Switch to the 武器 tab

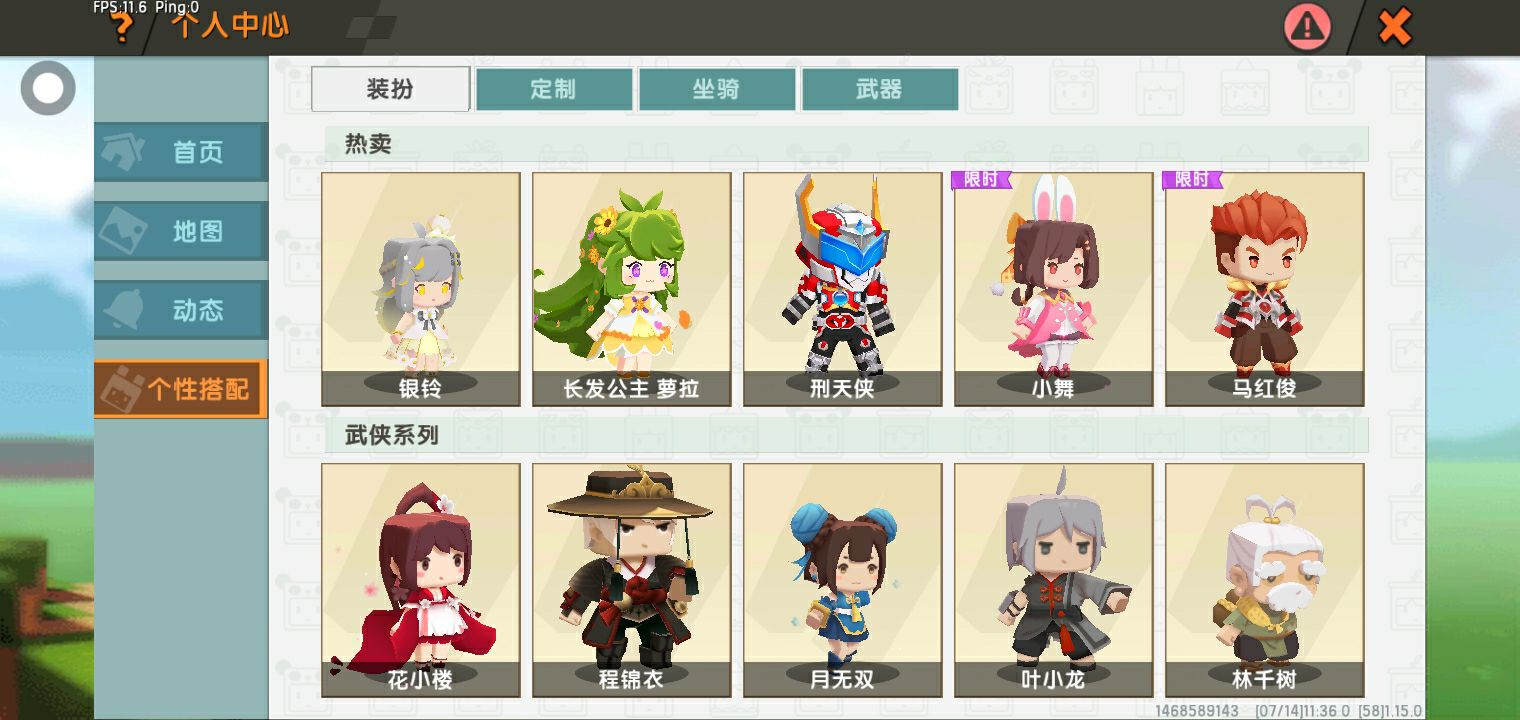click(x=879, y=89)
